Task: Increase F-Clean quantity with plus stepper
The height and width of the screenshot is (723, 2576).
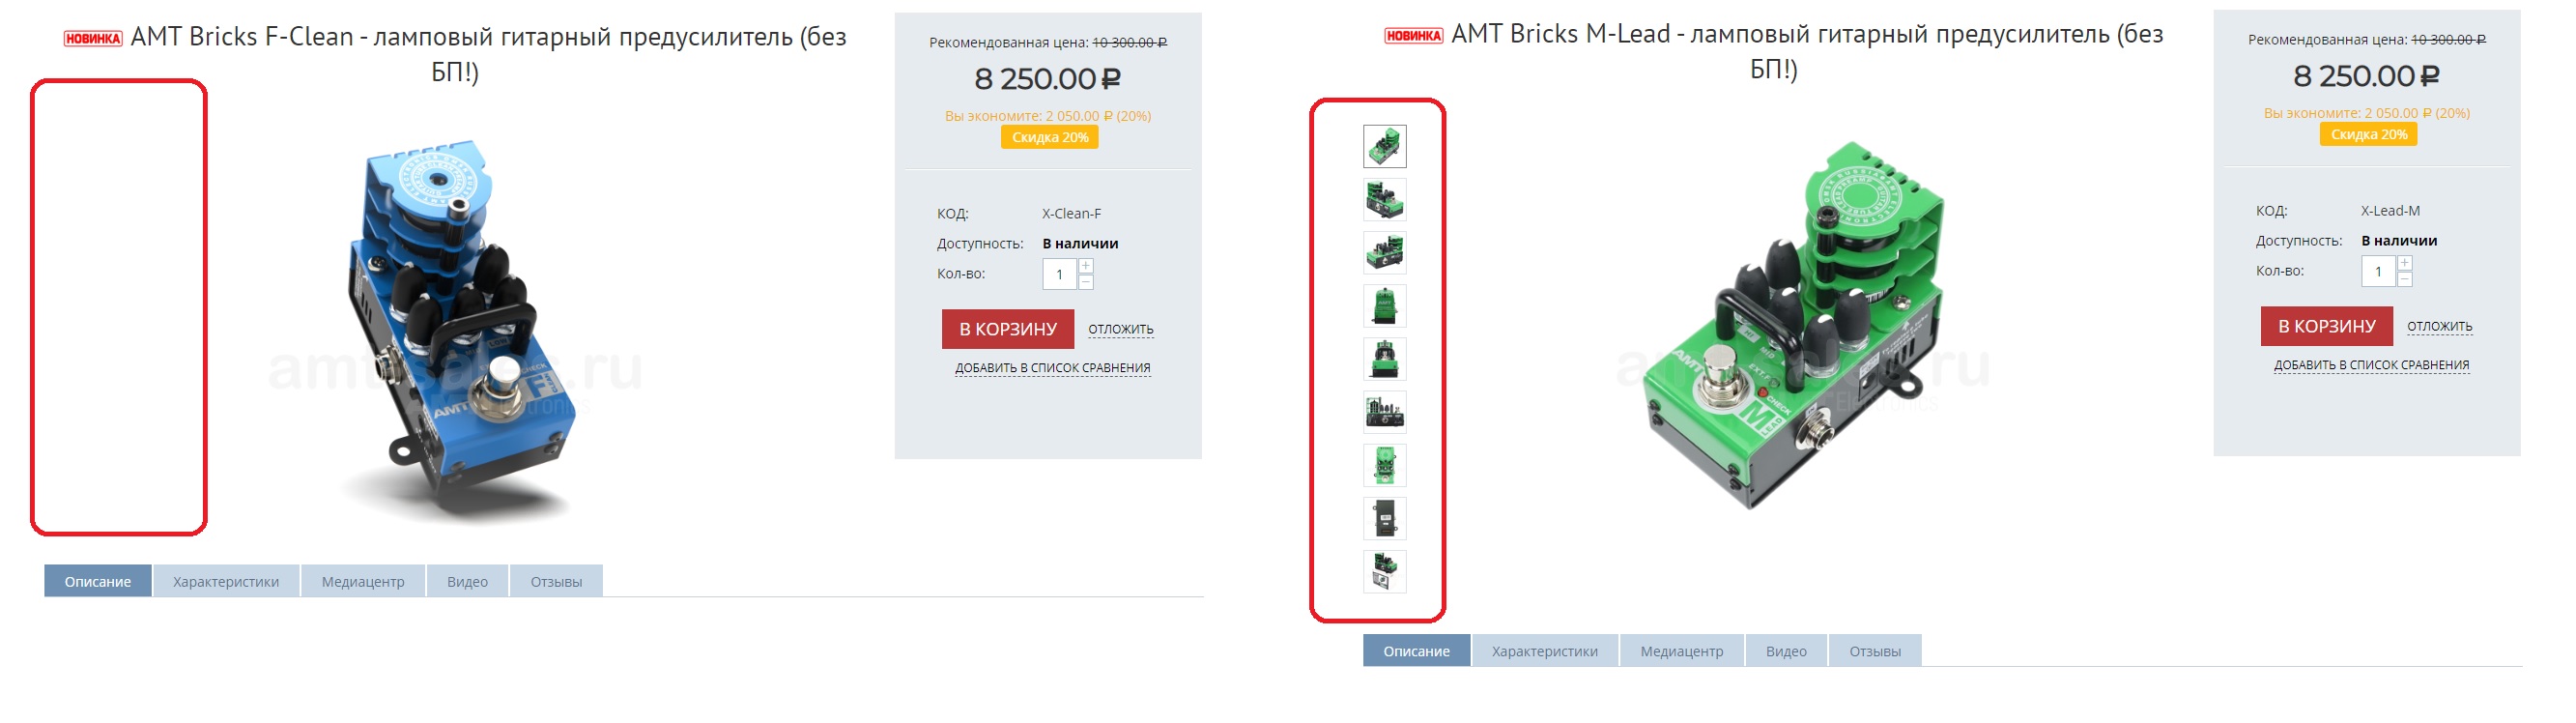Action: pos(1085,266)
